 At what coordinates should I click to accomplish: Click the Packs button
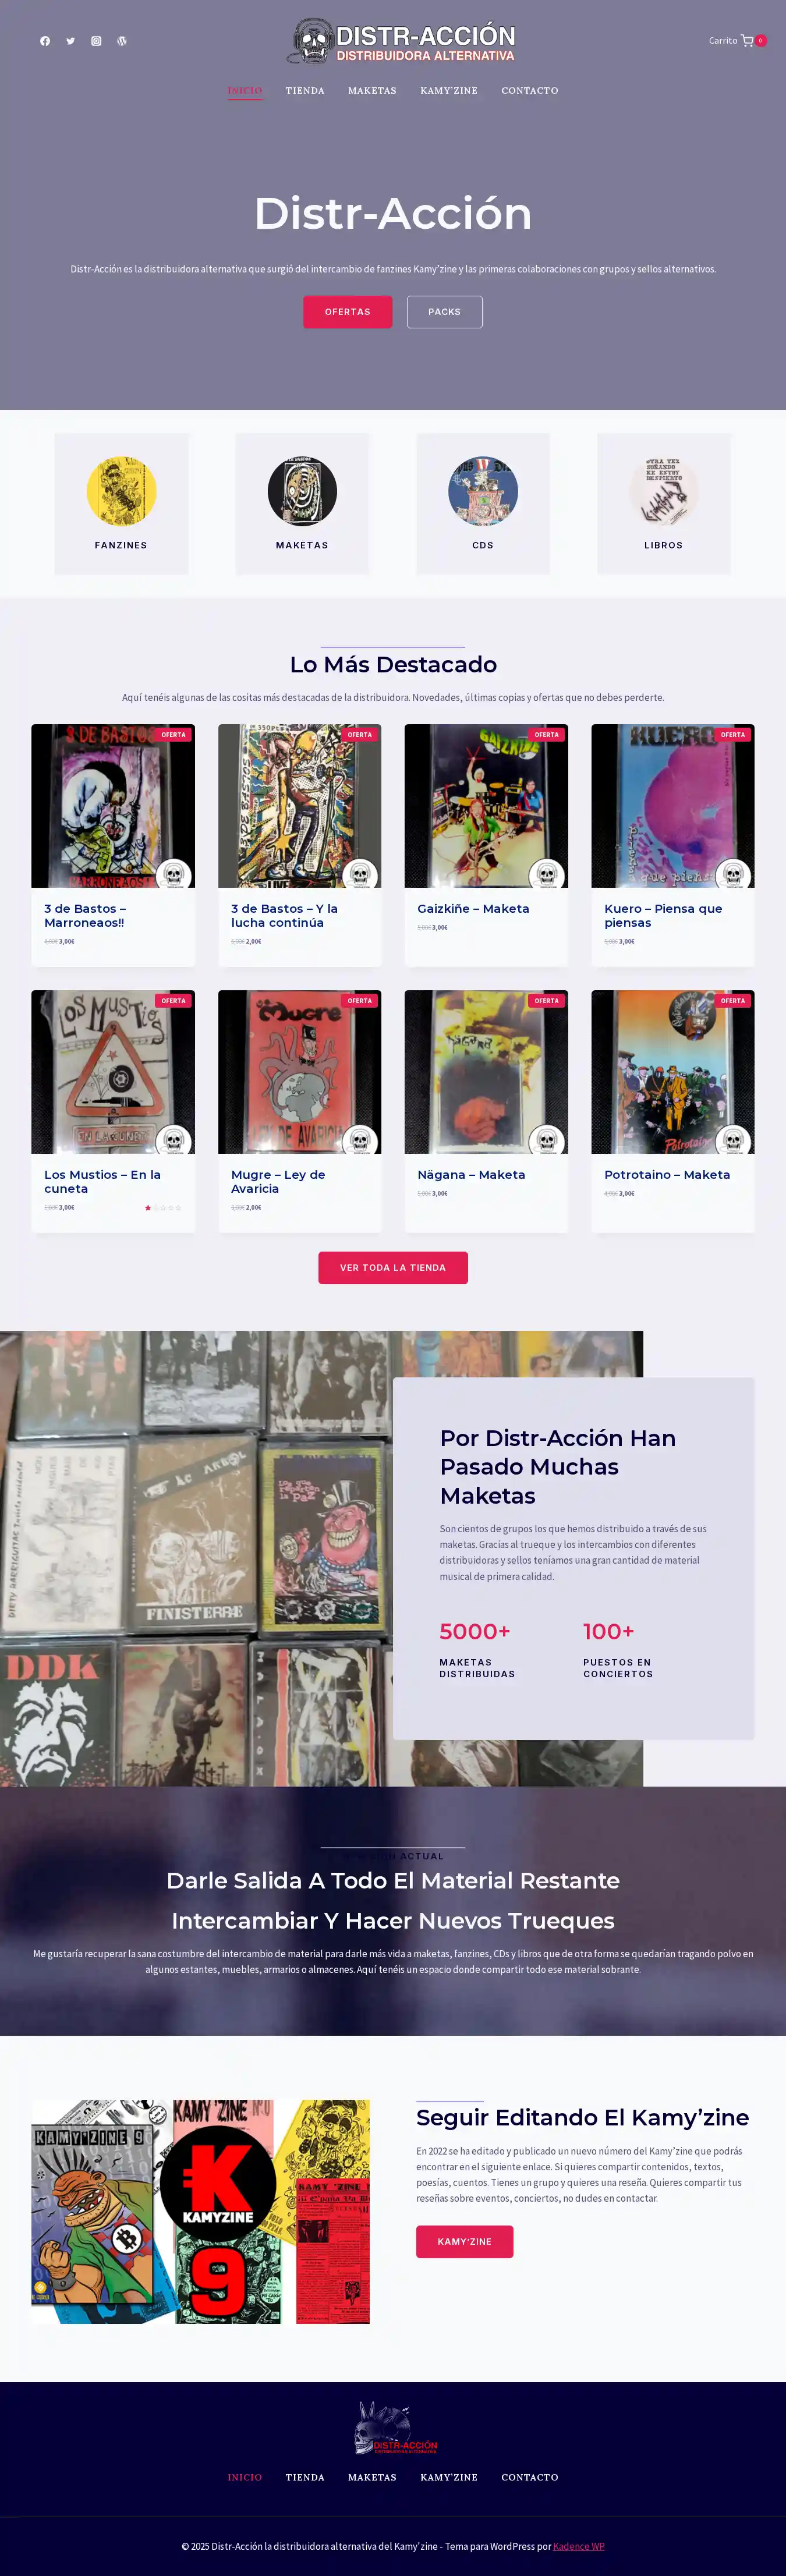(x=445, y=312)
